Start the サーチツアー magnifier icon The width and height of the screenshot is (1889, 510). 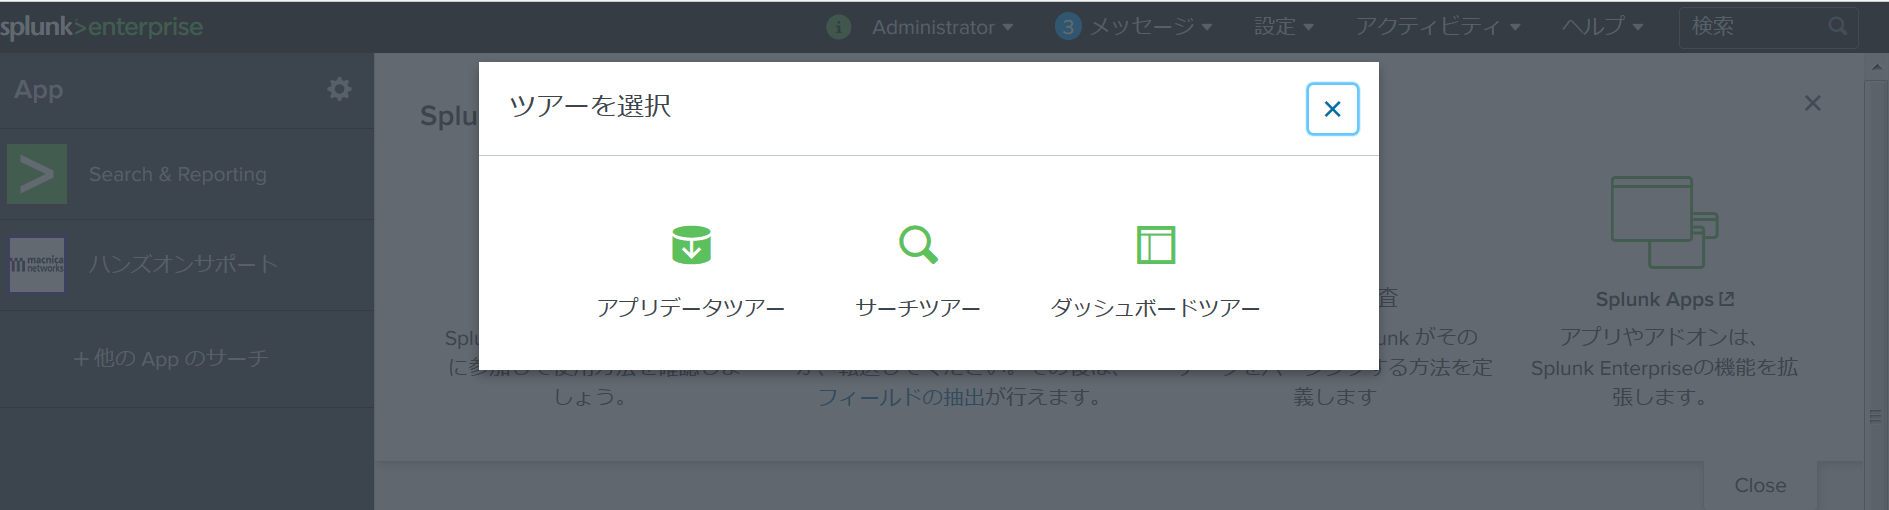point(918,244)
